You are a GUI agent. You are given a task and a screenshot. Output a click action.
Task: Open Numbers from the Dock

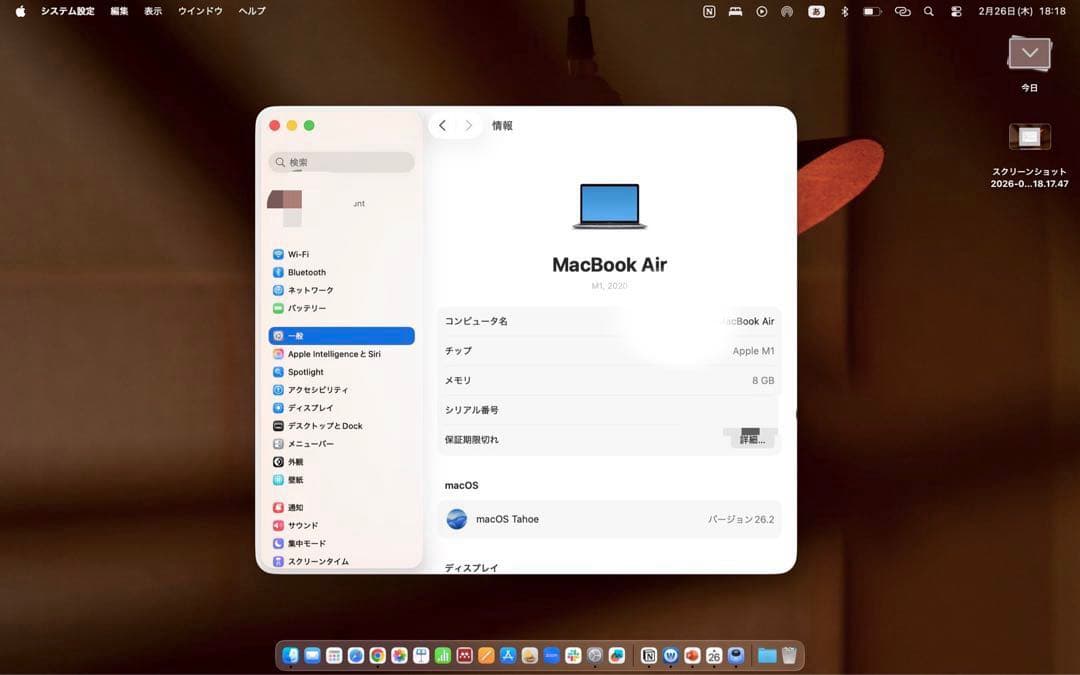coord(443,655)
